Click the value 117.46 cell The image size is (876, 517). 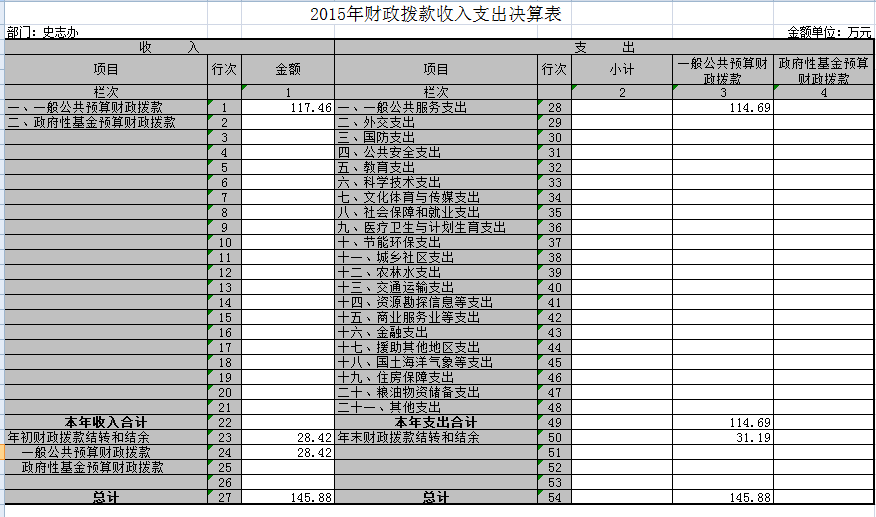point(288,107)
